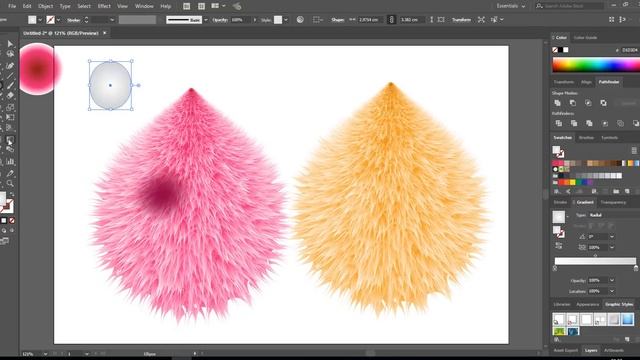Click the right gradient stop on slider
Viewport: 640px width, 360px height.
click(x=636, y=268)
